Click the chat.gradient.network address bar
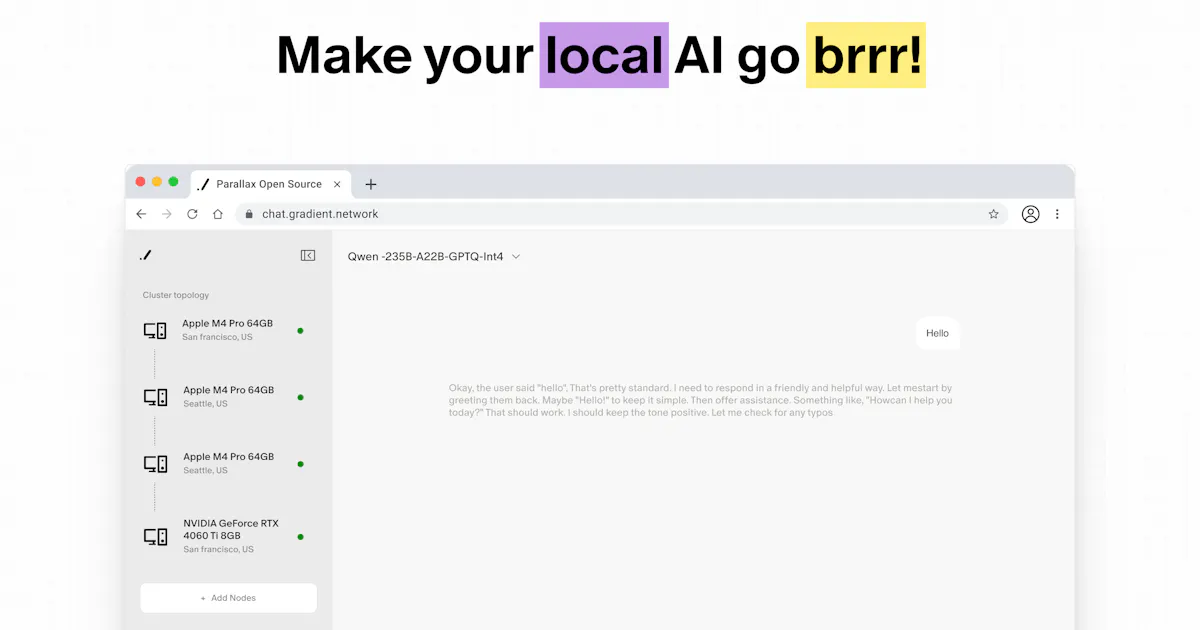The image size is (1200, 630). [620, 214]
